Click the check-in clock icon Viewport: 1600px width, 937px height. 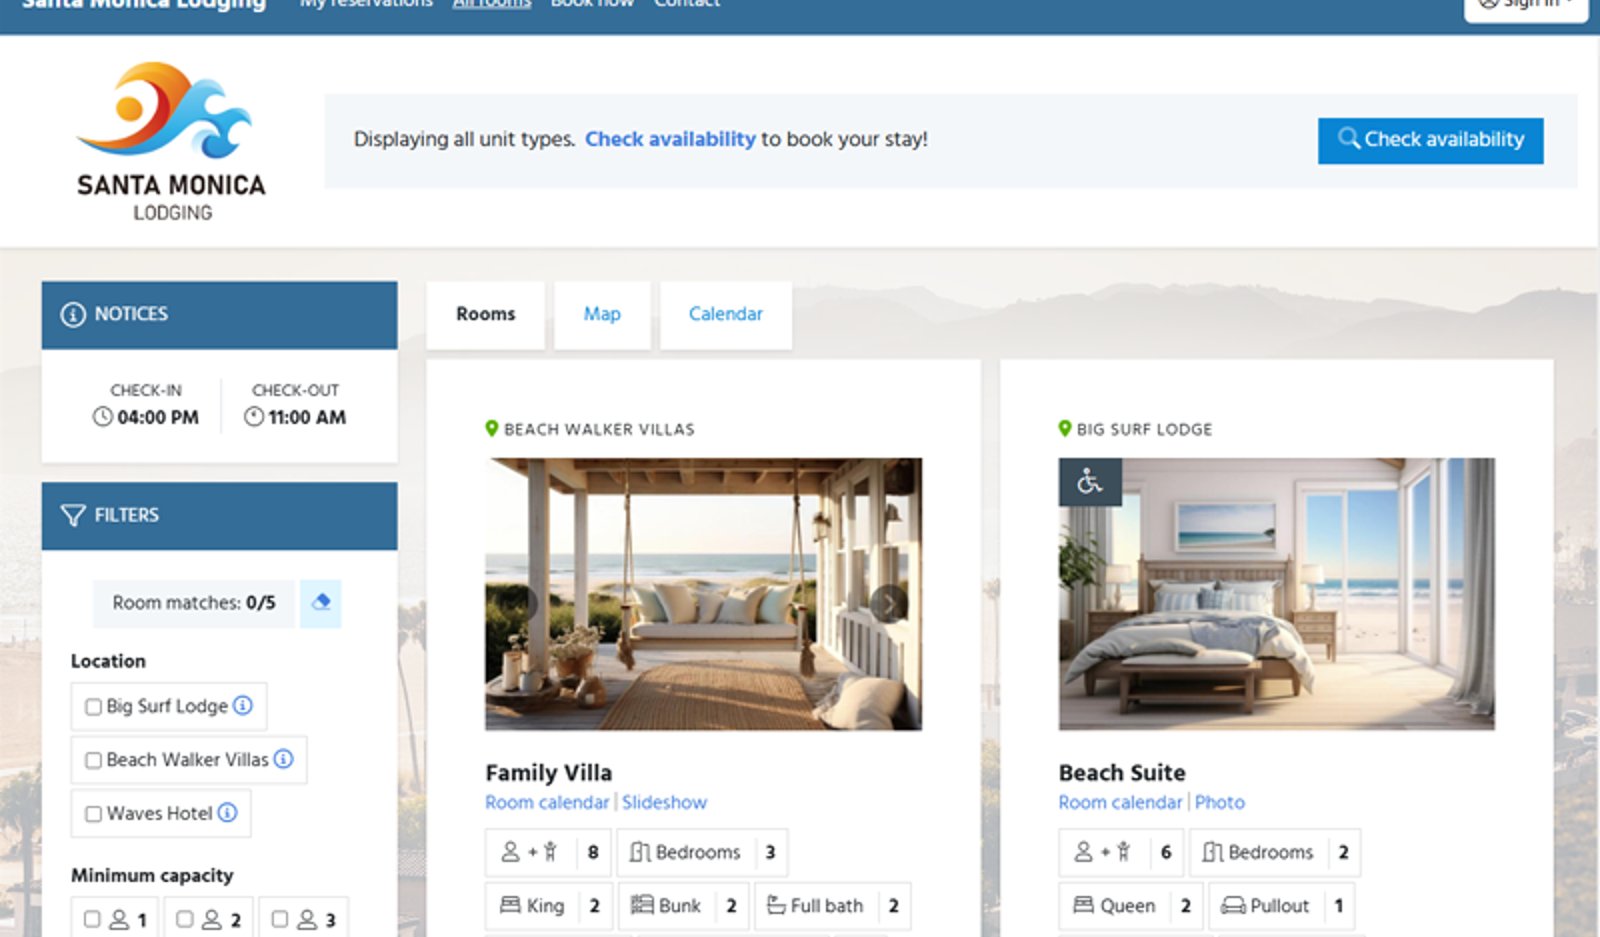coord(103,417)
